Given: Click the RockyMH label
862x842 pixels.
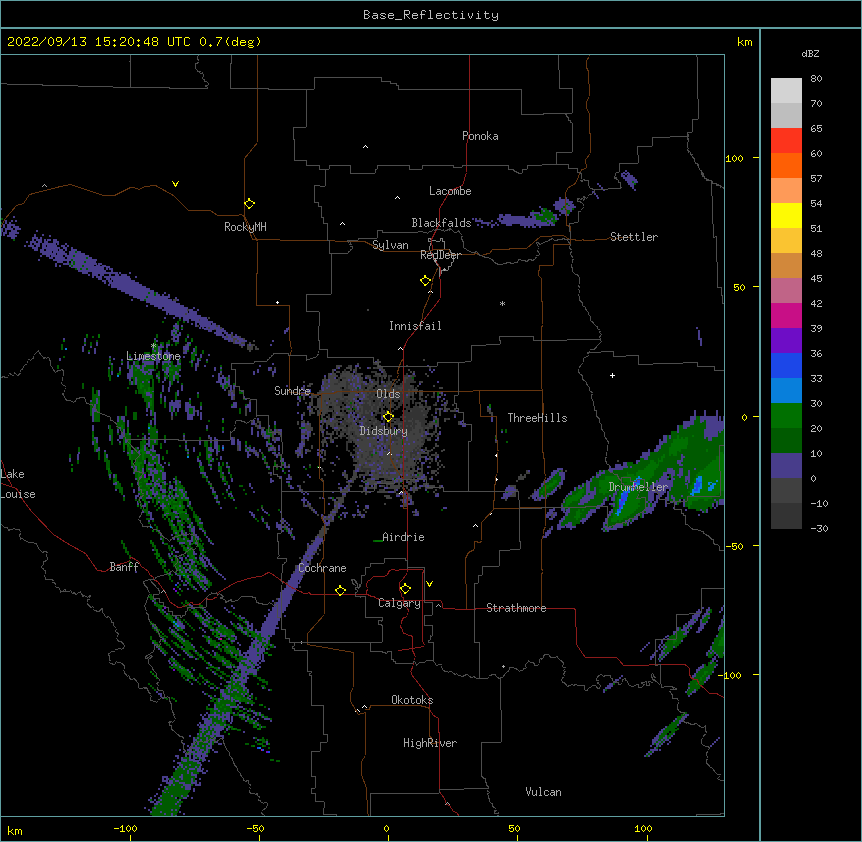Looking at the screenshot, I should [x=245, y=227].
